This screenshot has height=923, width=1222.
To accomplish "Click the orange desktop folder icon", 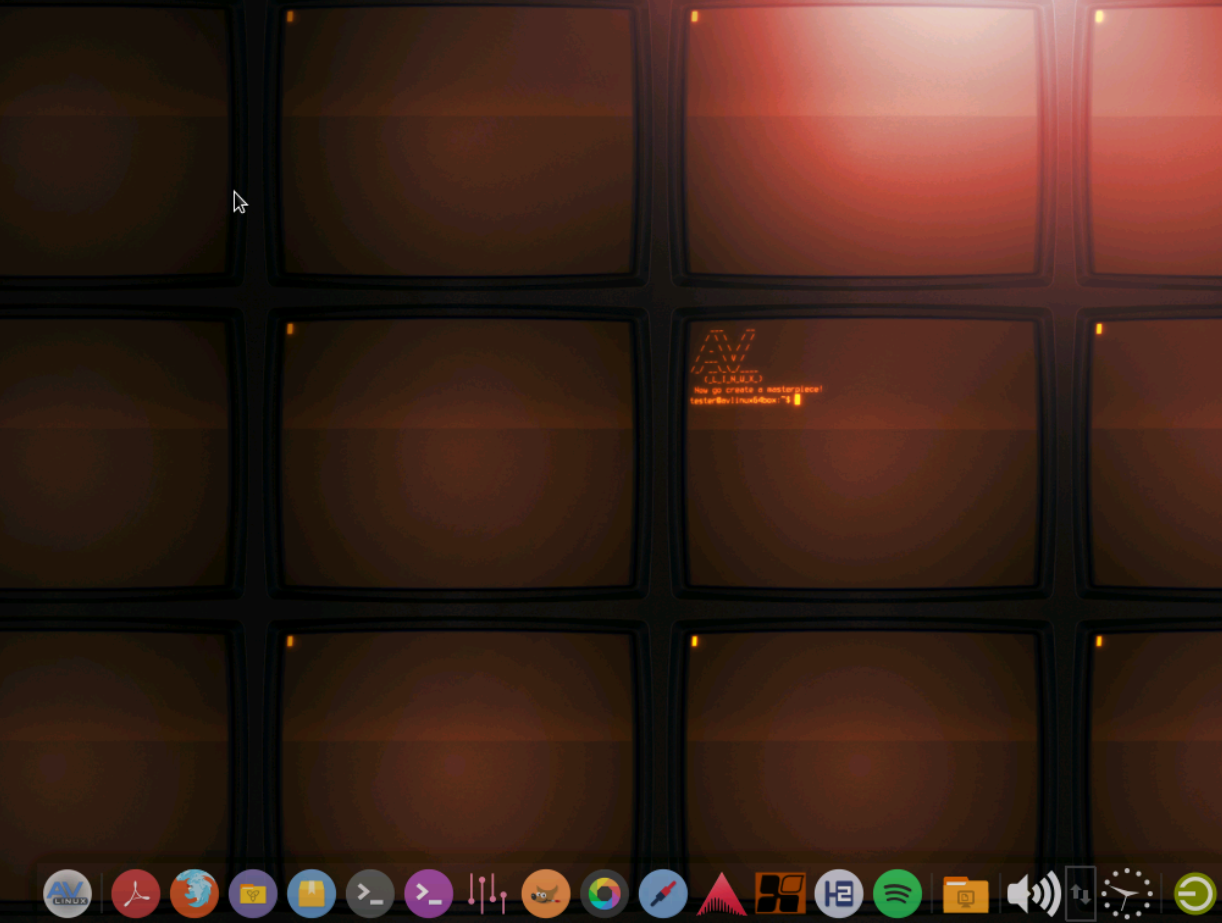I will coord(965,894).
